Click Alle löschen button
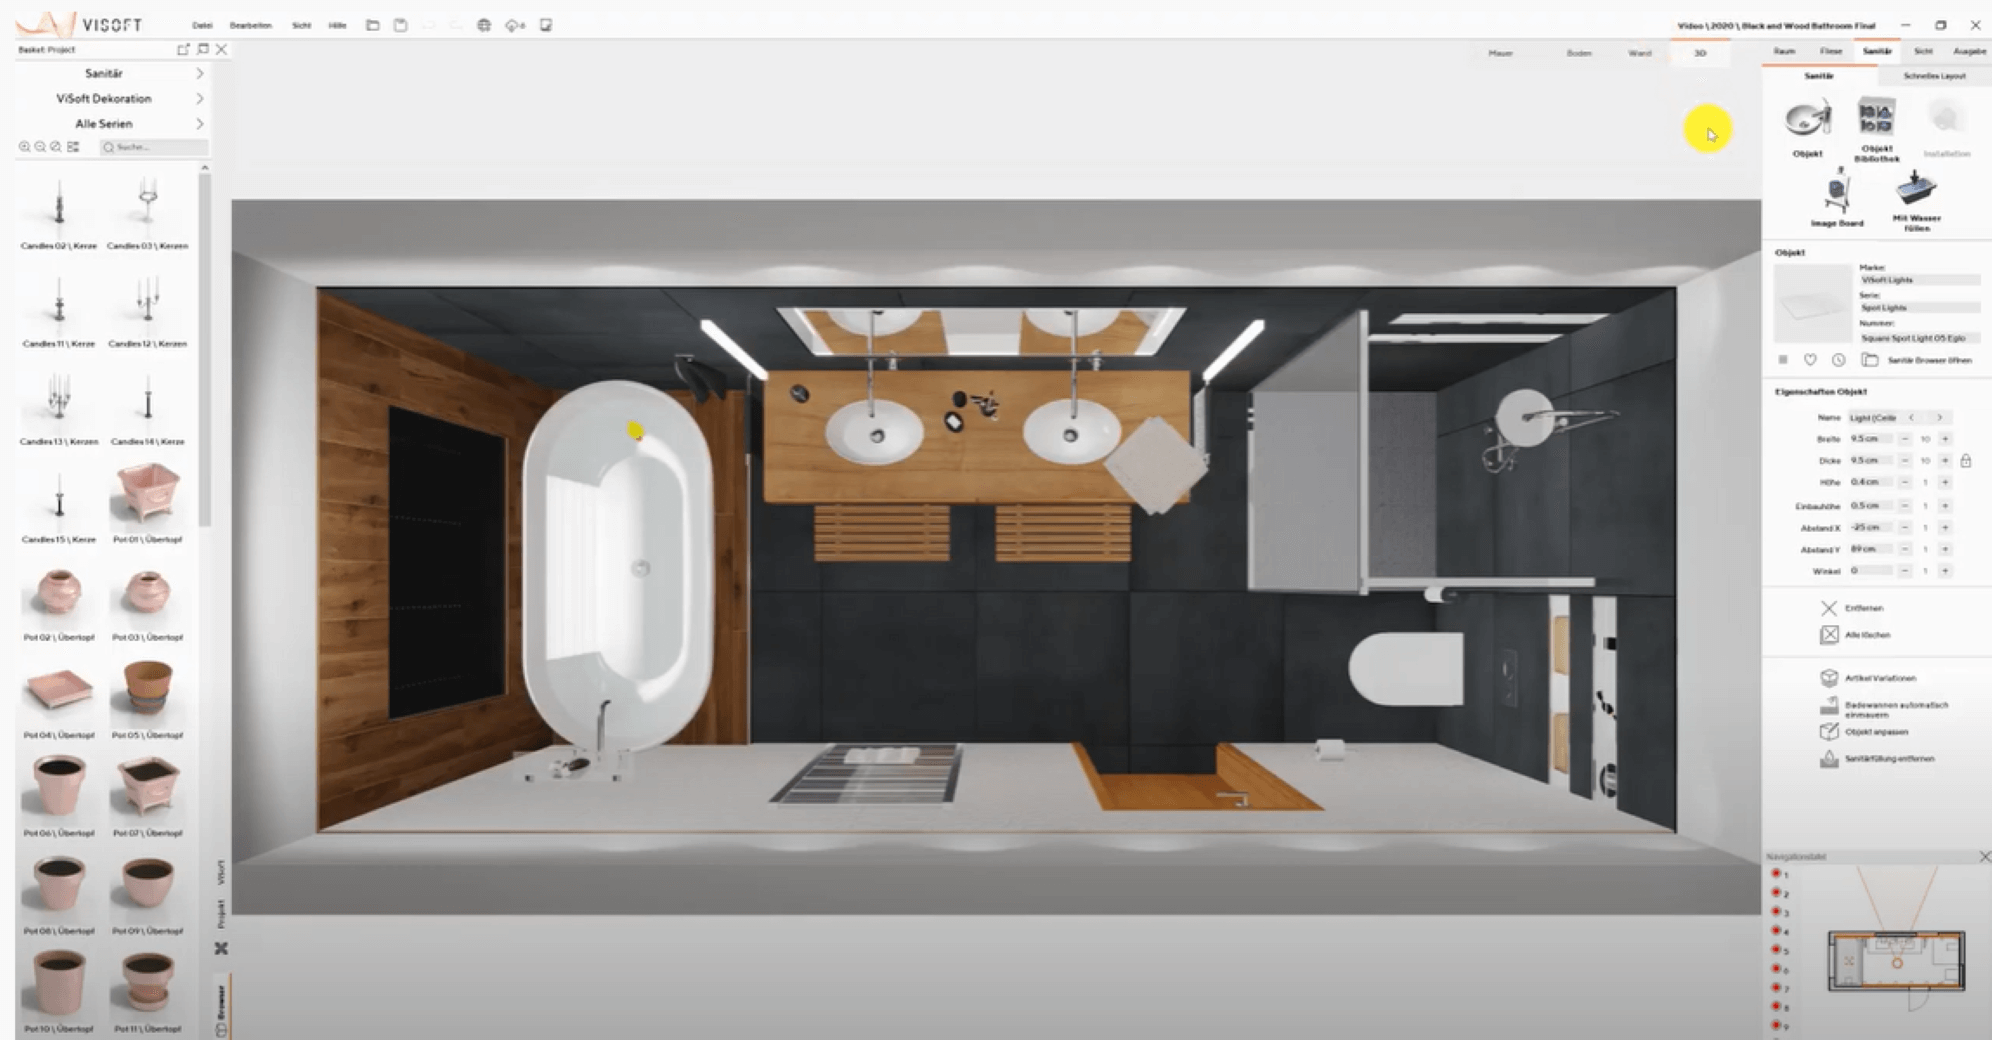Image resolution: width=1992 pixels, height=1040 pixels. pos(1856,635)
